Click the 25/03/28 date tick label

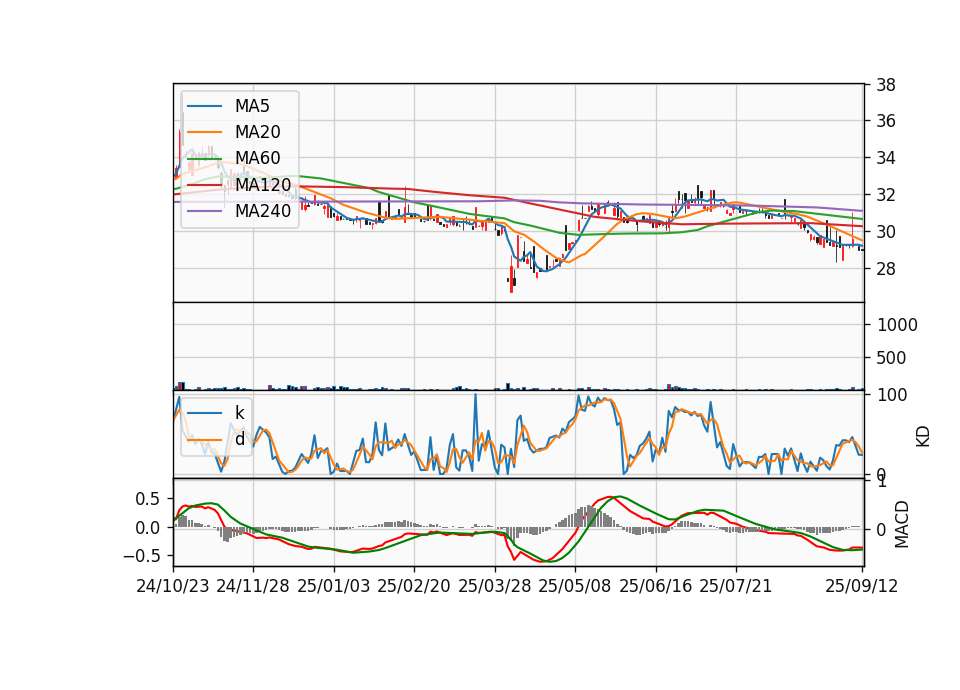click(495, 586)
